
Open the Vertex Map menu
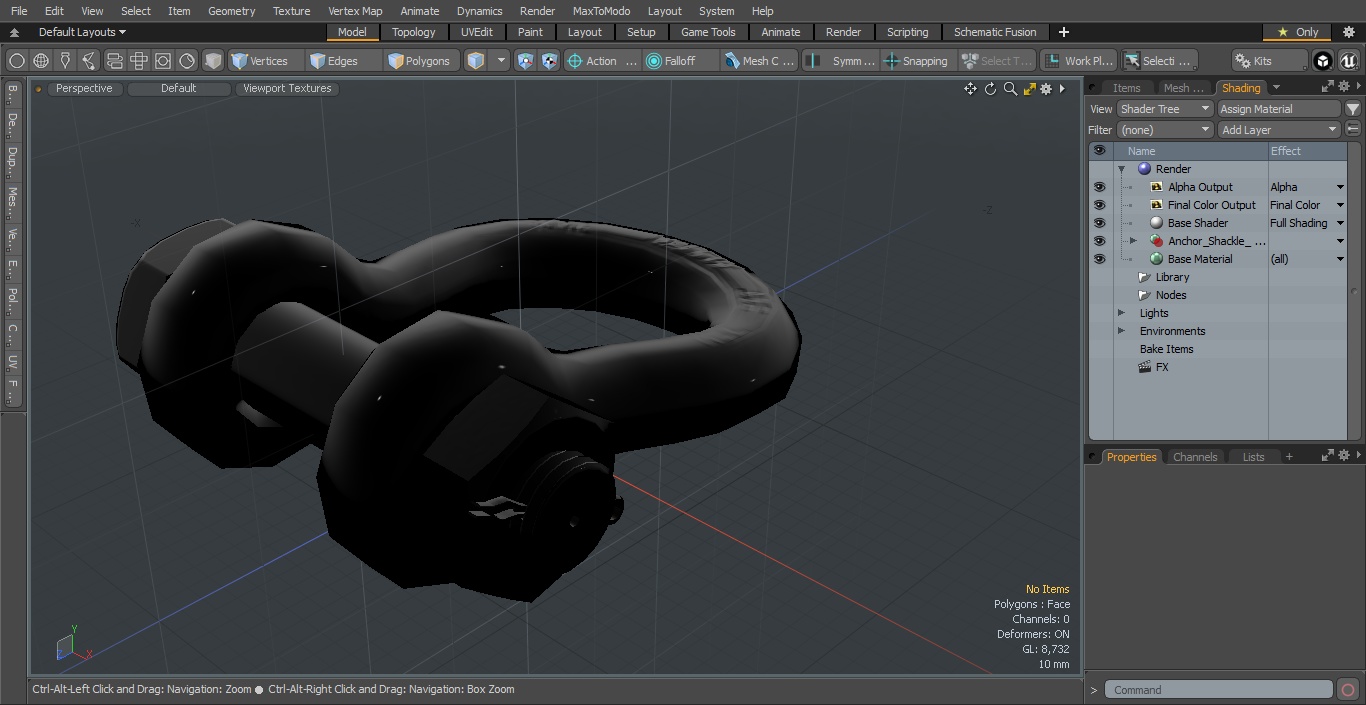tap(355, 11)
